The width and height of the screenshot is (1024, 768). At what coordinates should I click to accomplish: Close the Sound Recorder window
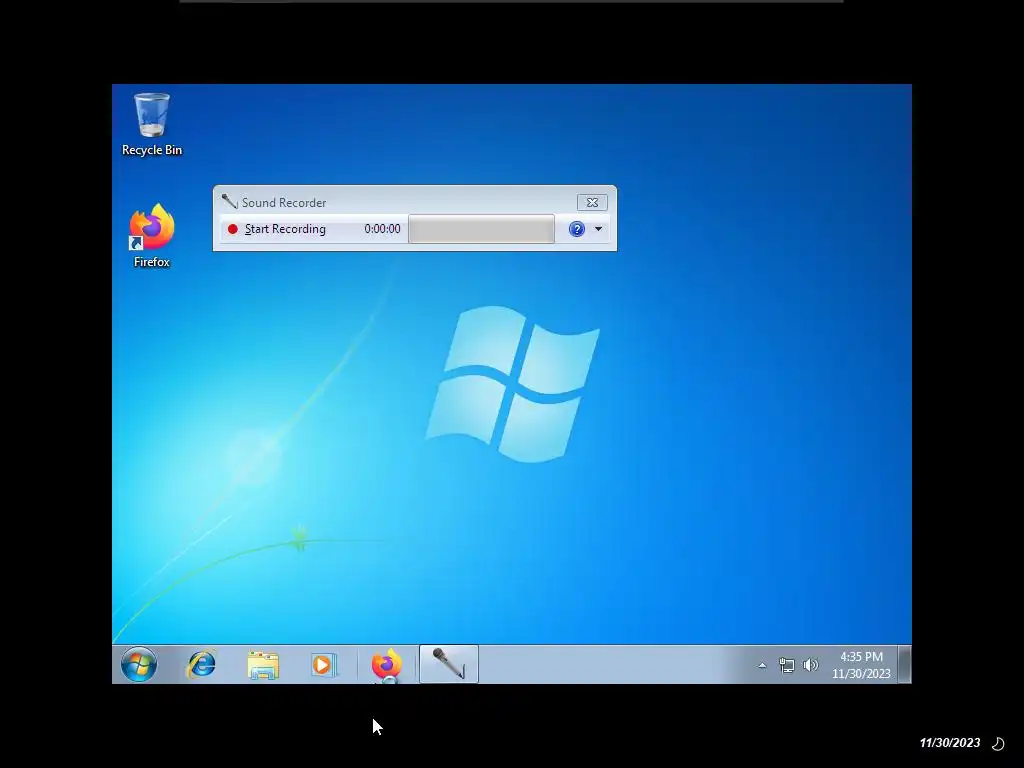(592, 202)
